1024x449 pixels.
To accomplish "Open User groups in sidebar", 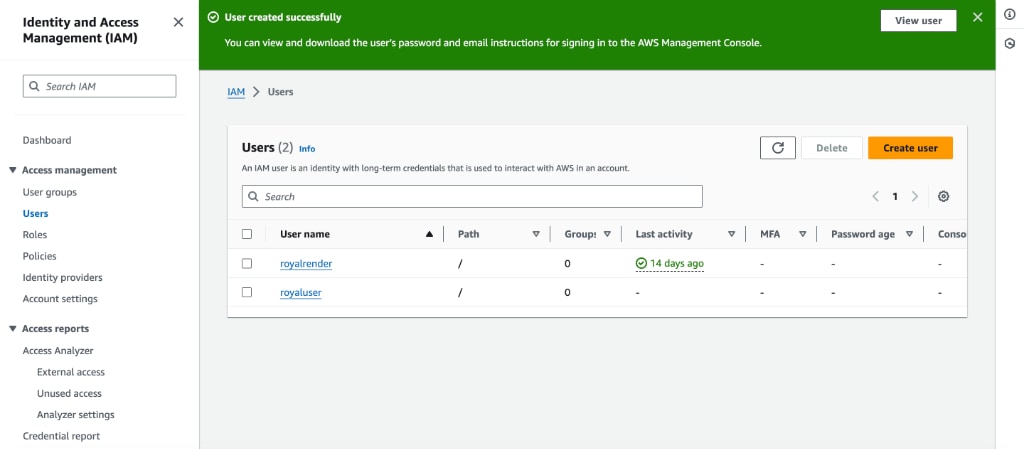I will 50,193.
